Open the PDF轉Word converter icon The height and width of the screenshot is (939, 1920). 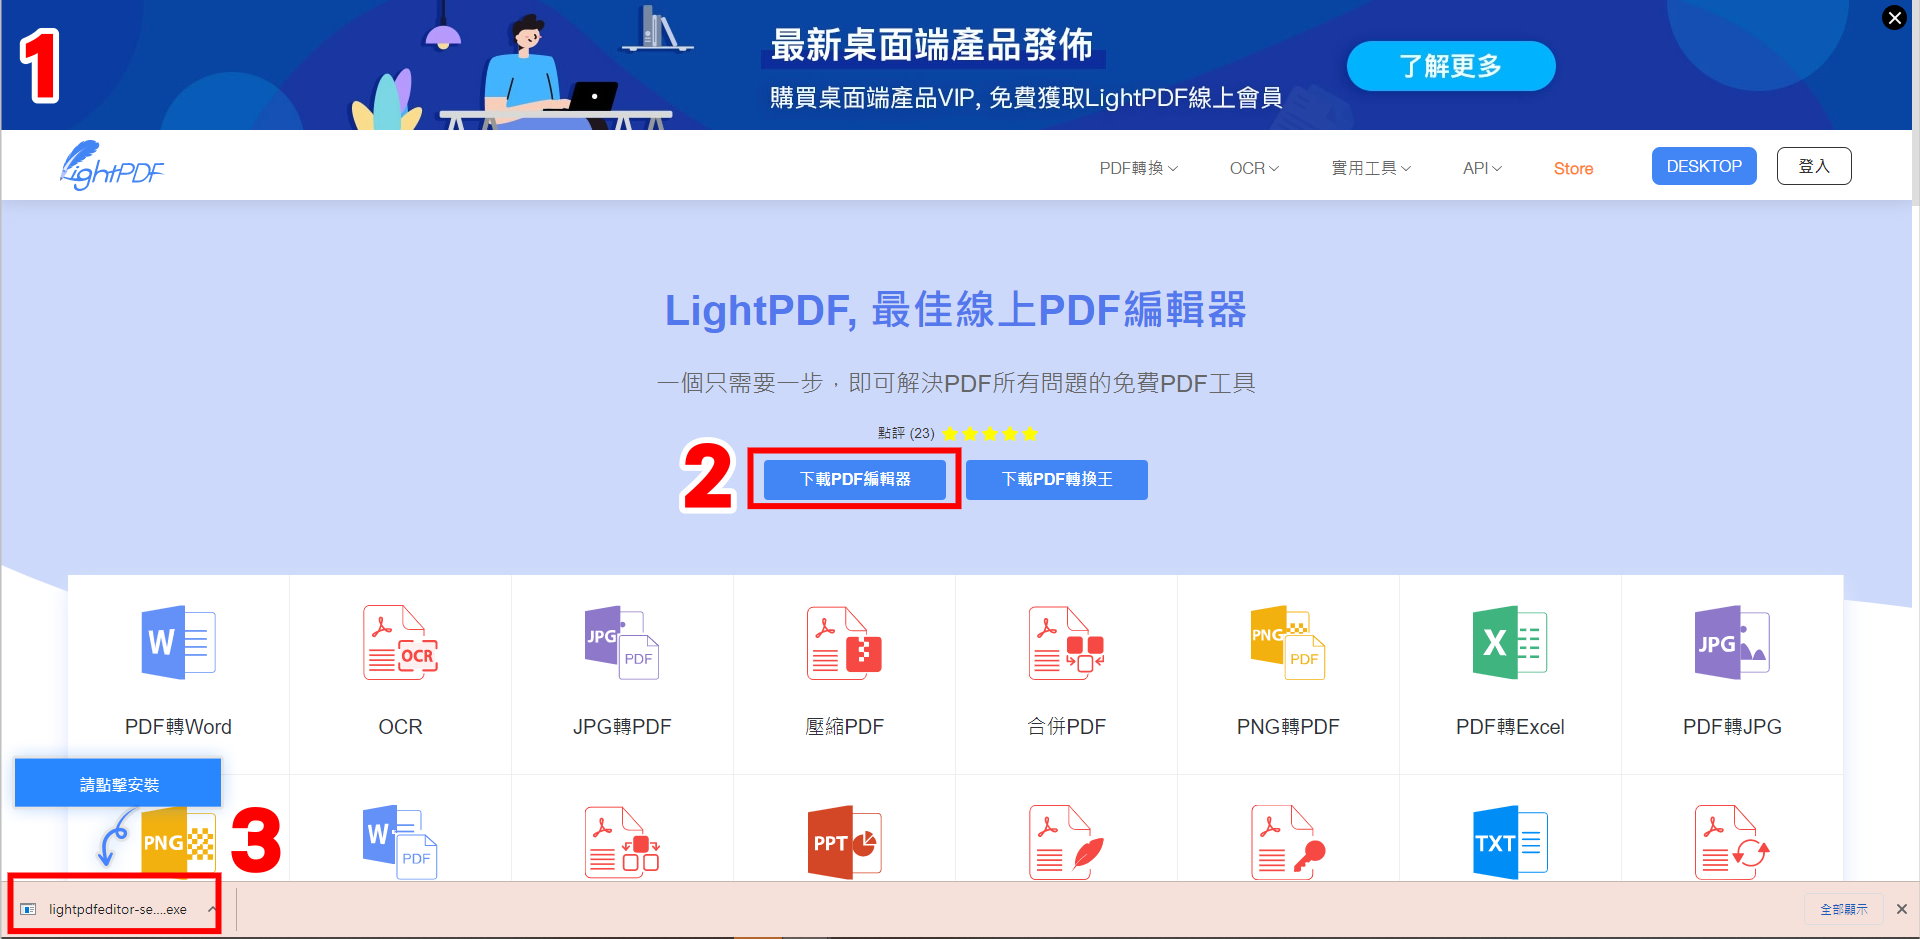point(178,642)
